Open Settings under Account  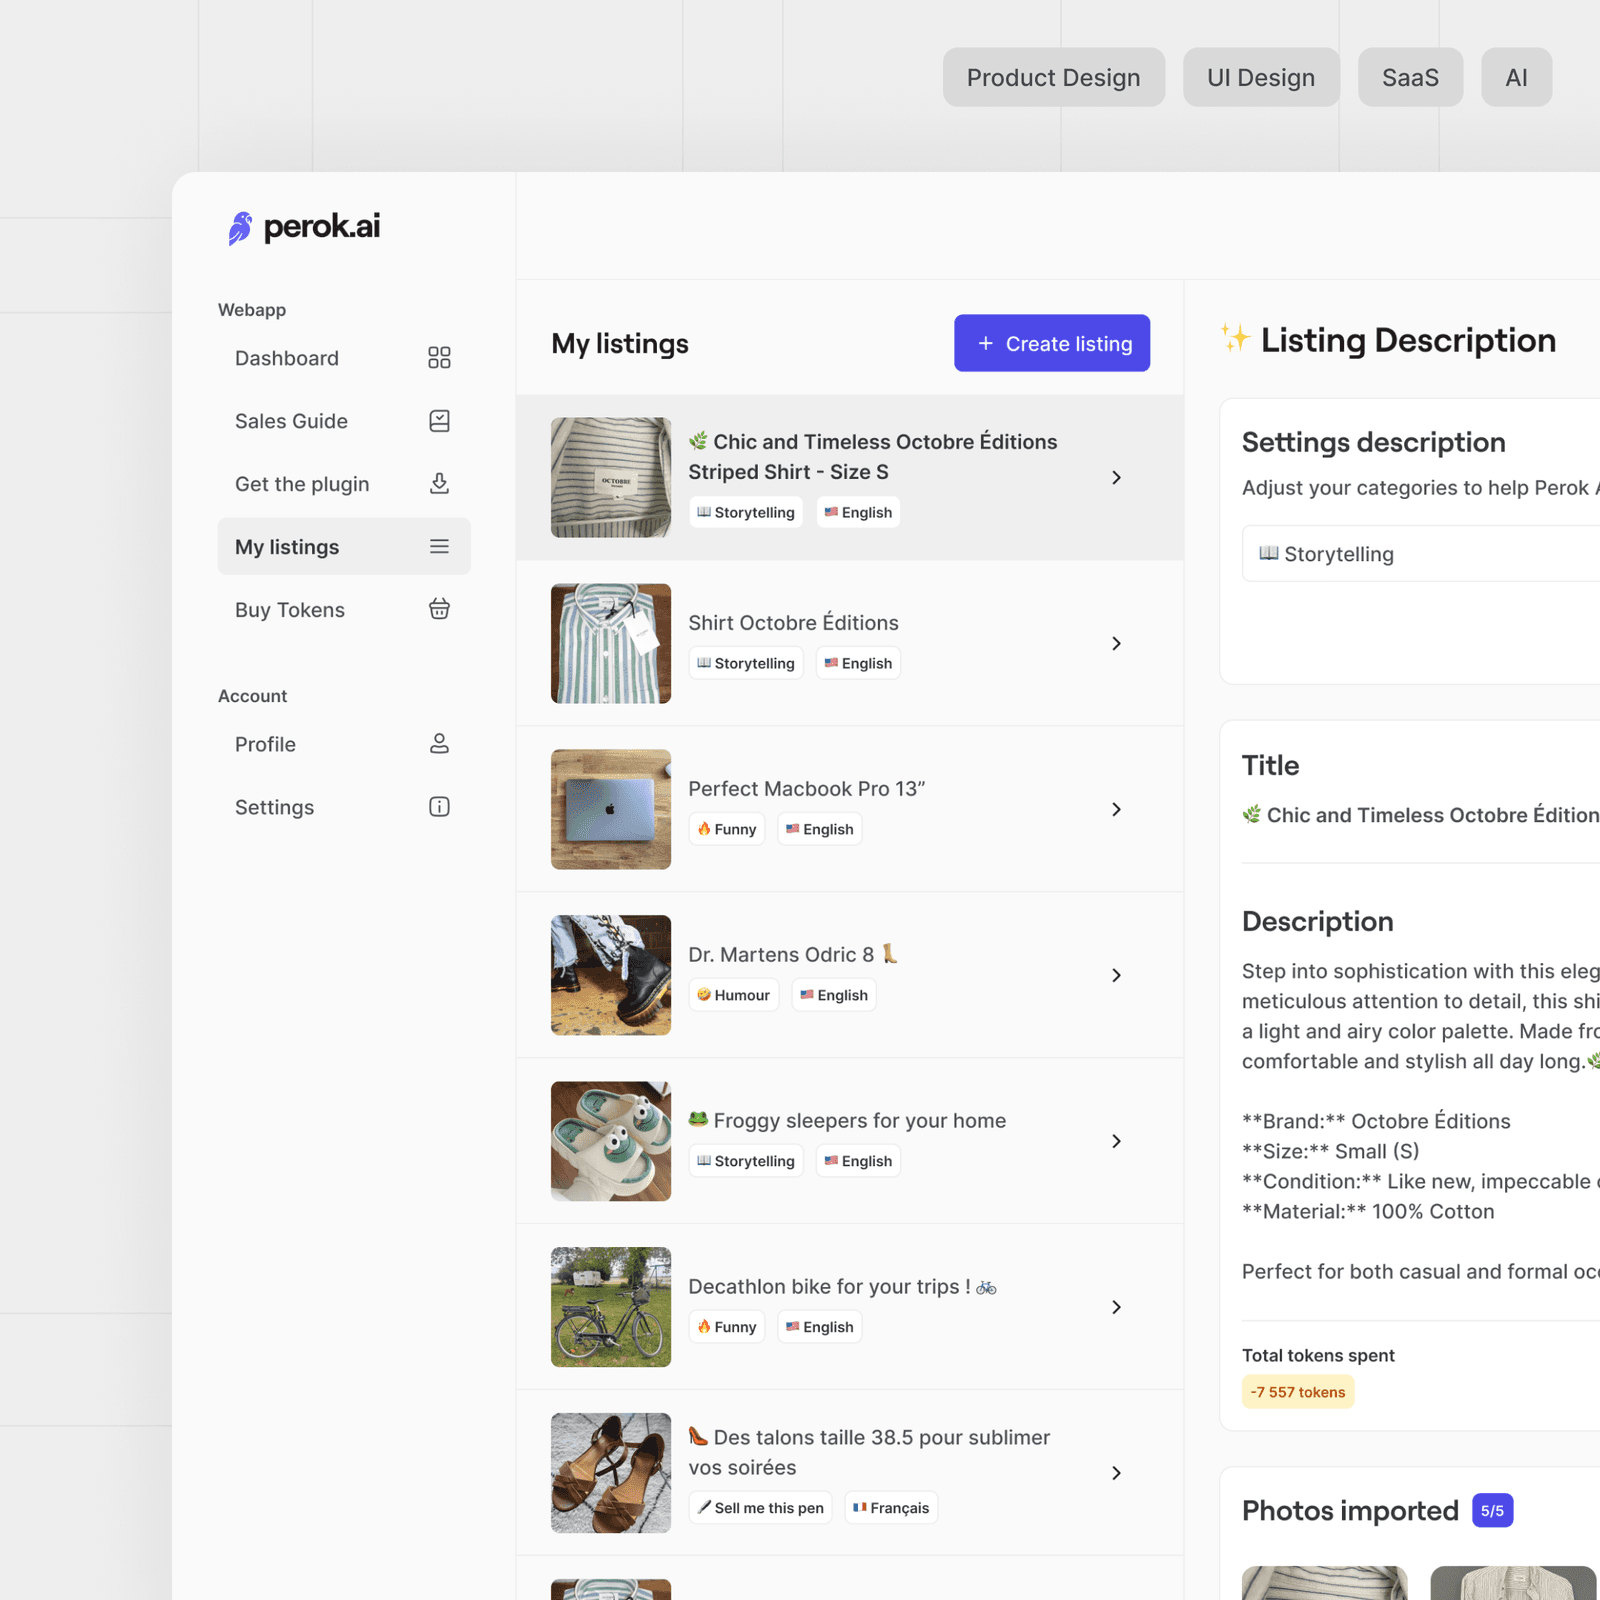(x=344, y=807)
